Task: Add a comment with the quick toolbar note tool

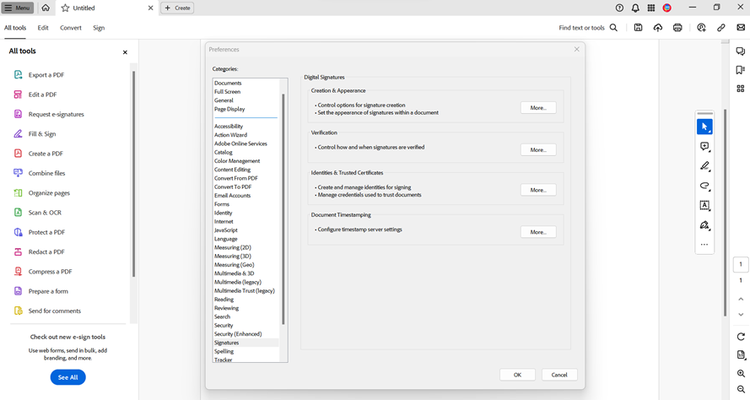Action: 705,146
